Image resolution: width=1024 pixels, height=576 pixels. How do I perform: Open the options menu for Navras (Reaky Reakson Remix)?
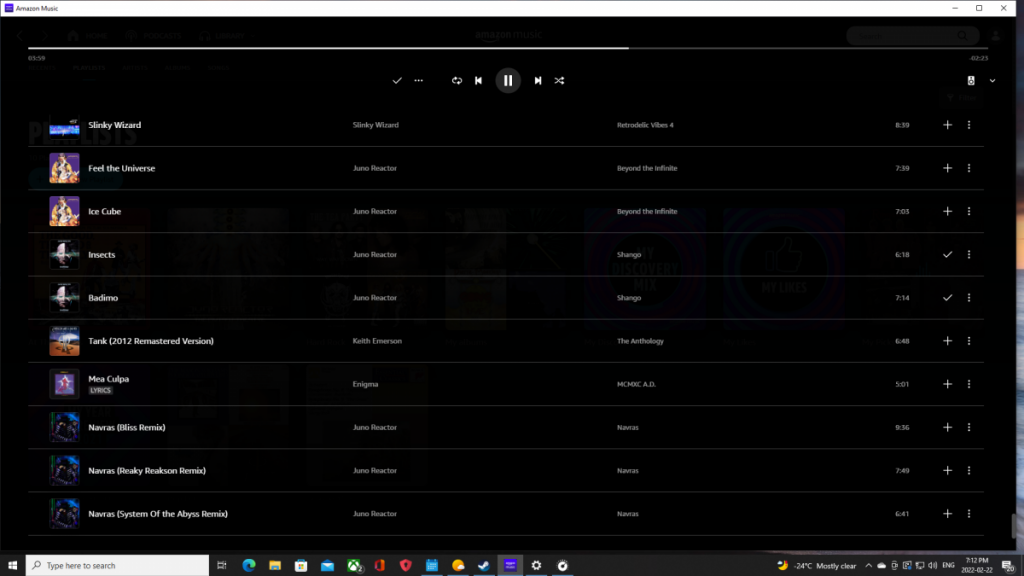click(x=968, y=470)
